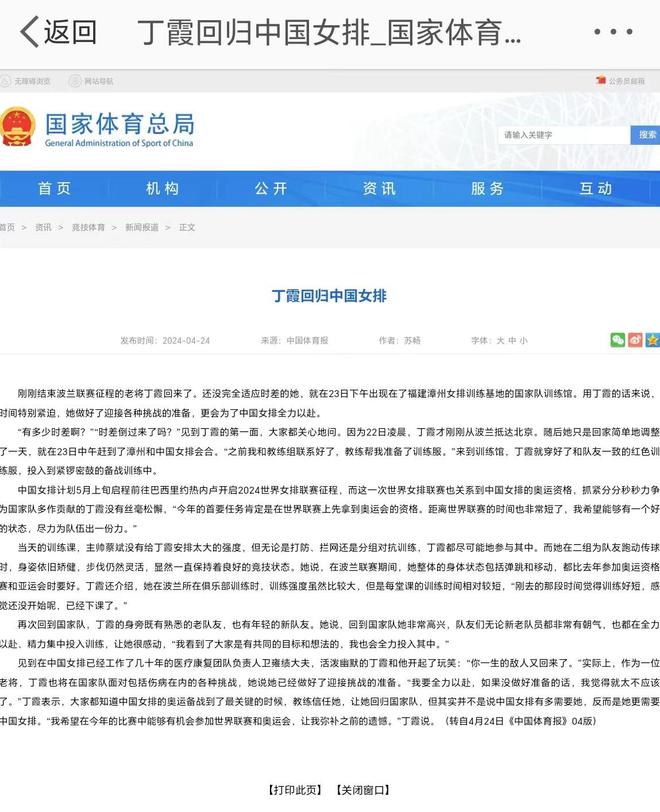Select medium font size 中

[512, 341]
